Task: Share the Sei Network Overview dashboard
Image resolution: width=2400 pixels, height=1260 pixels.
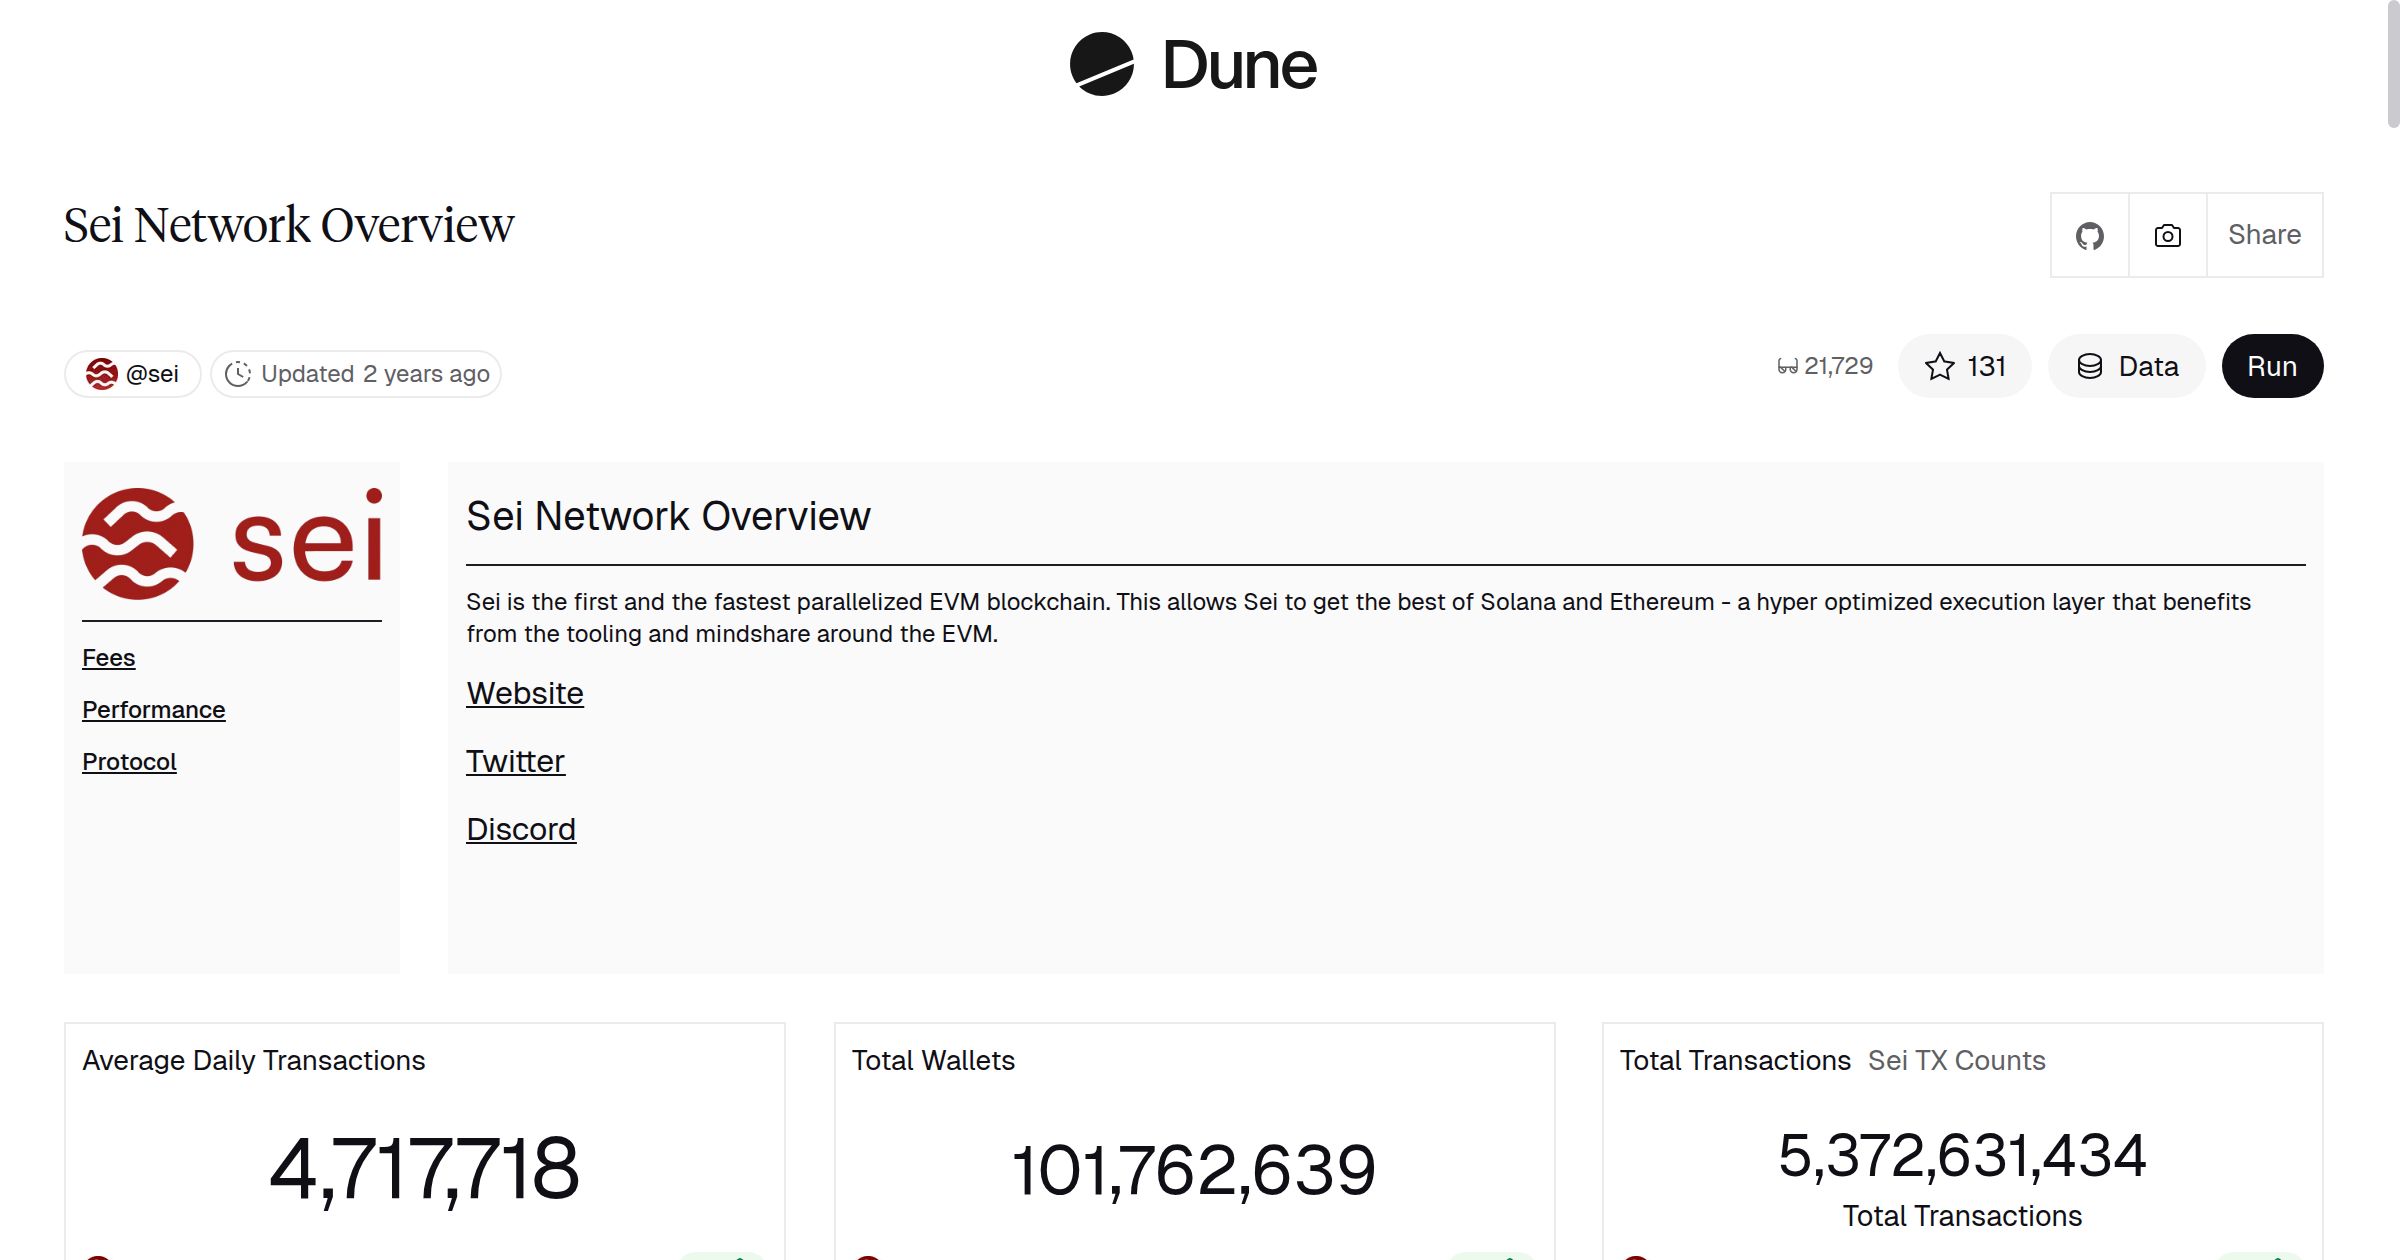Action: click(2263, 235)
